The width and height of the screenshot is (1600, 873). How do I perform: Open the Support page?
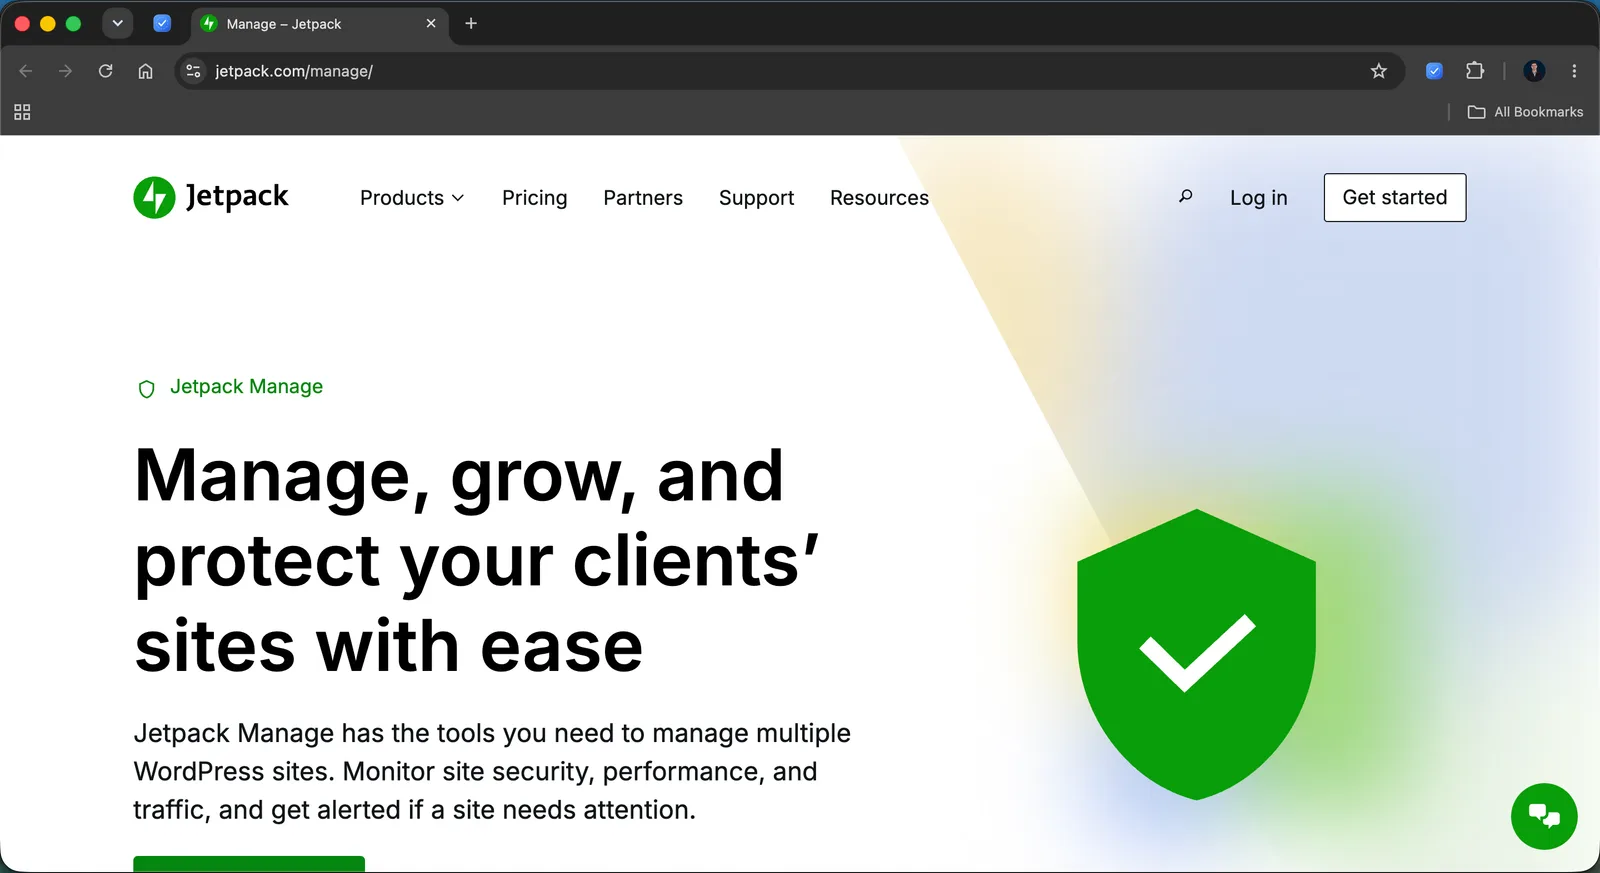[756, 198]
